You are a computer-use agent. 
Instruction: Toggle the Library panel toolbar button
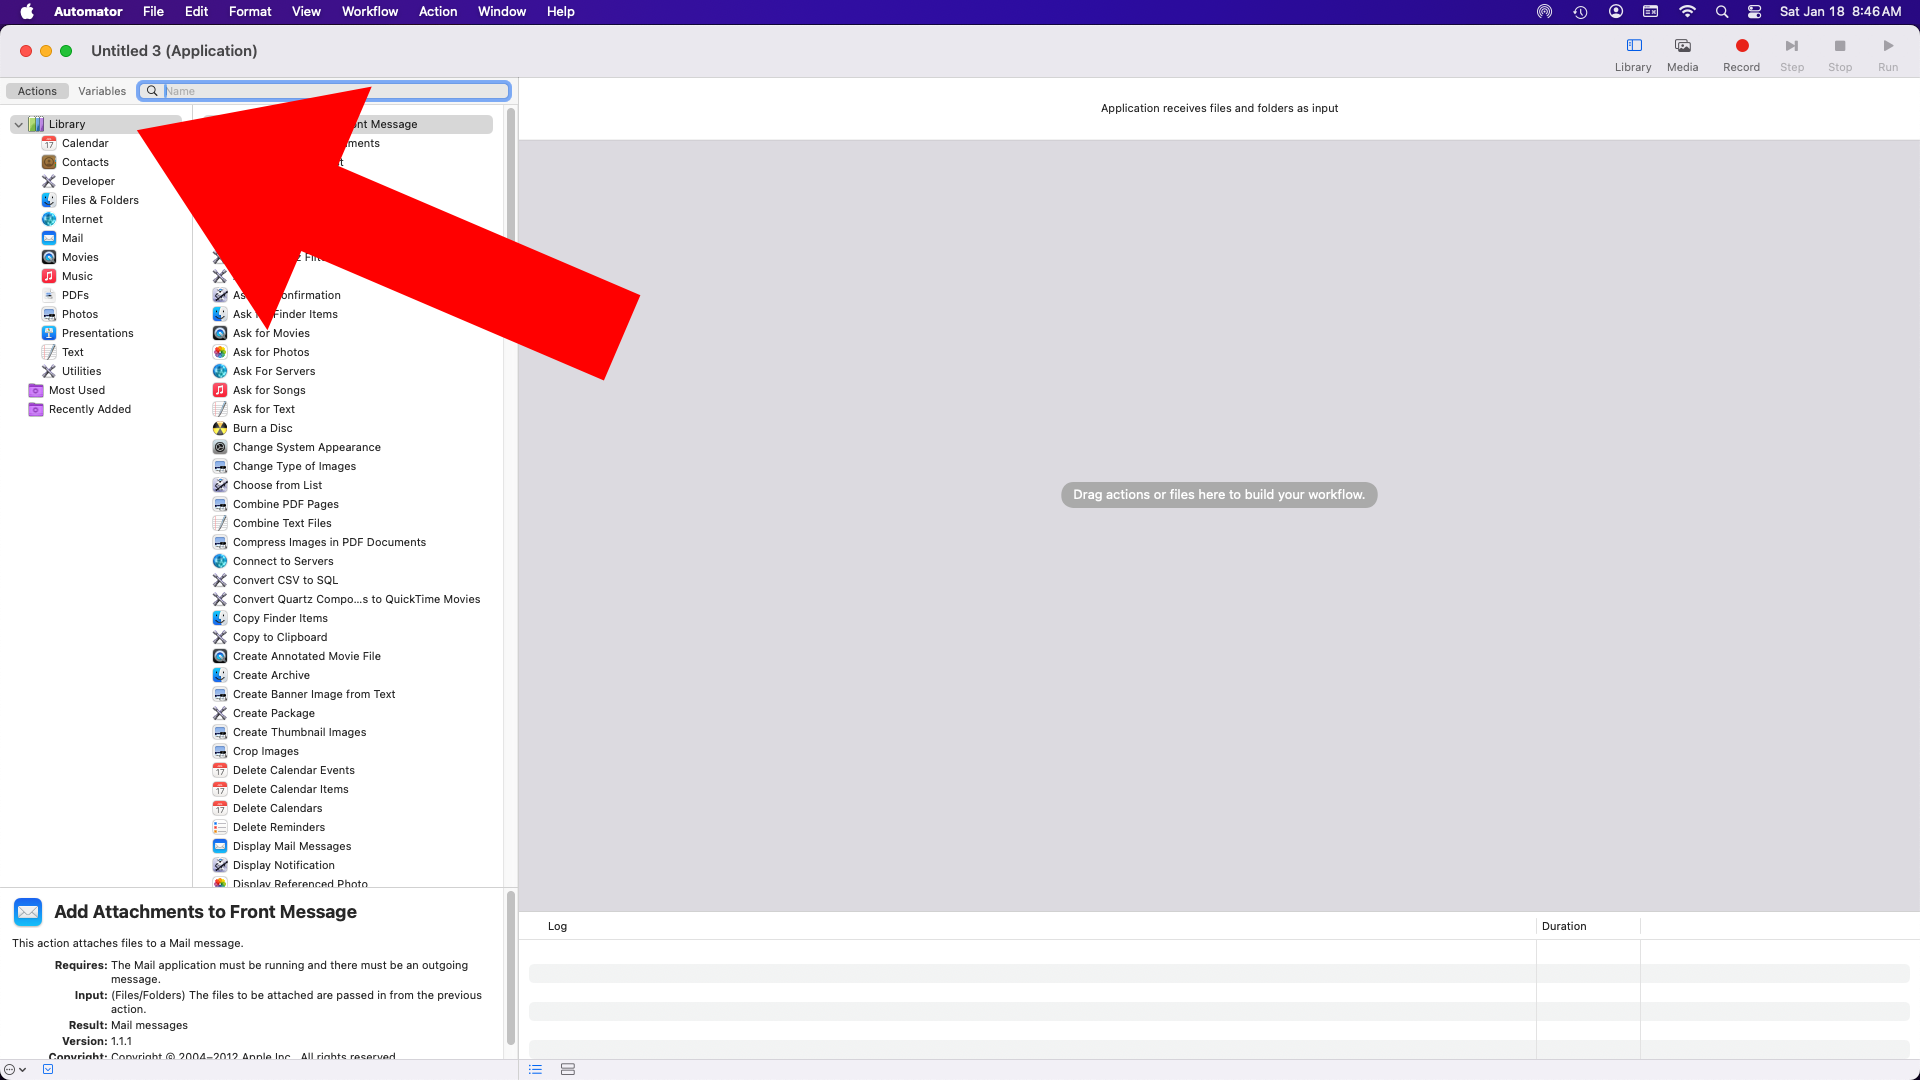(1633, 55)
